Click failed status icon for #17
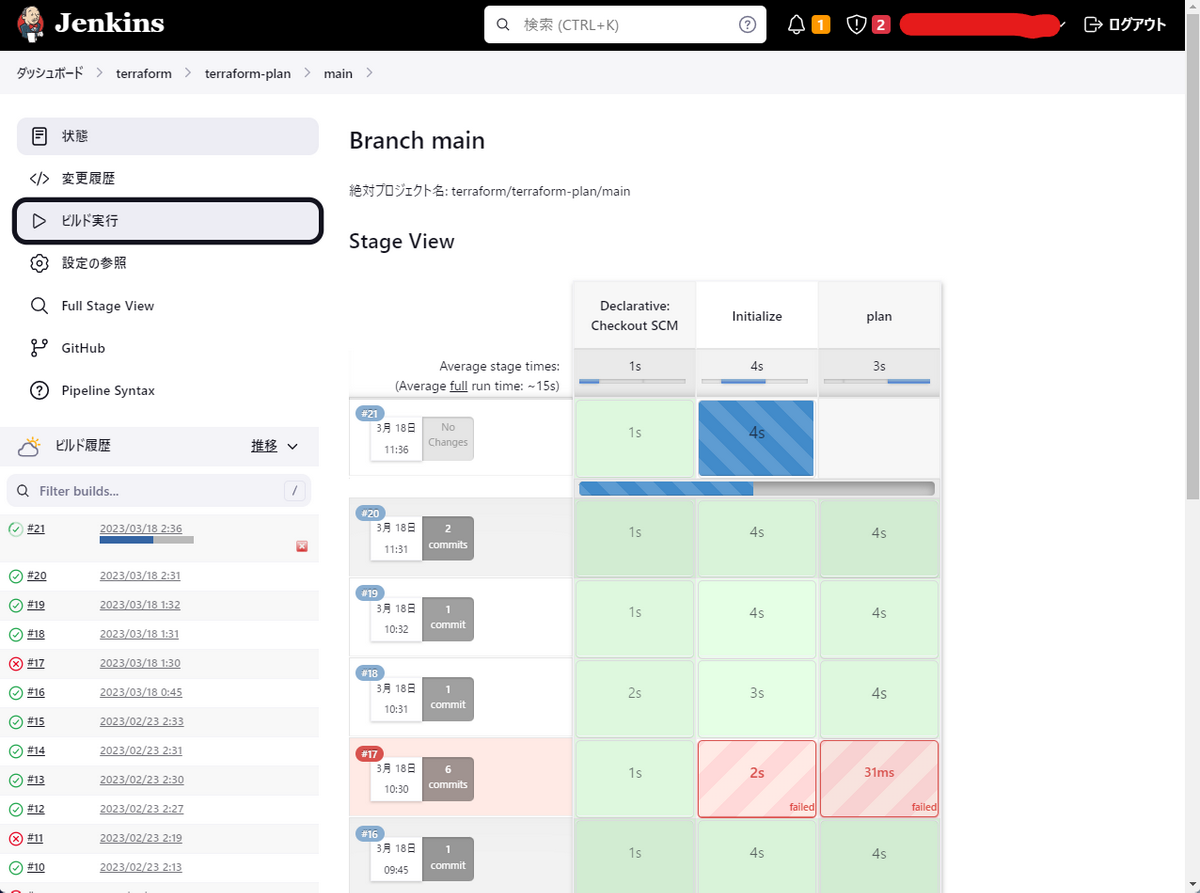This screenshot has height=893, width=1200. [15, 663]
